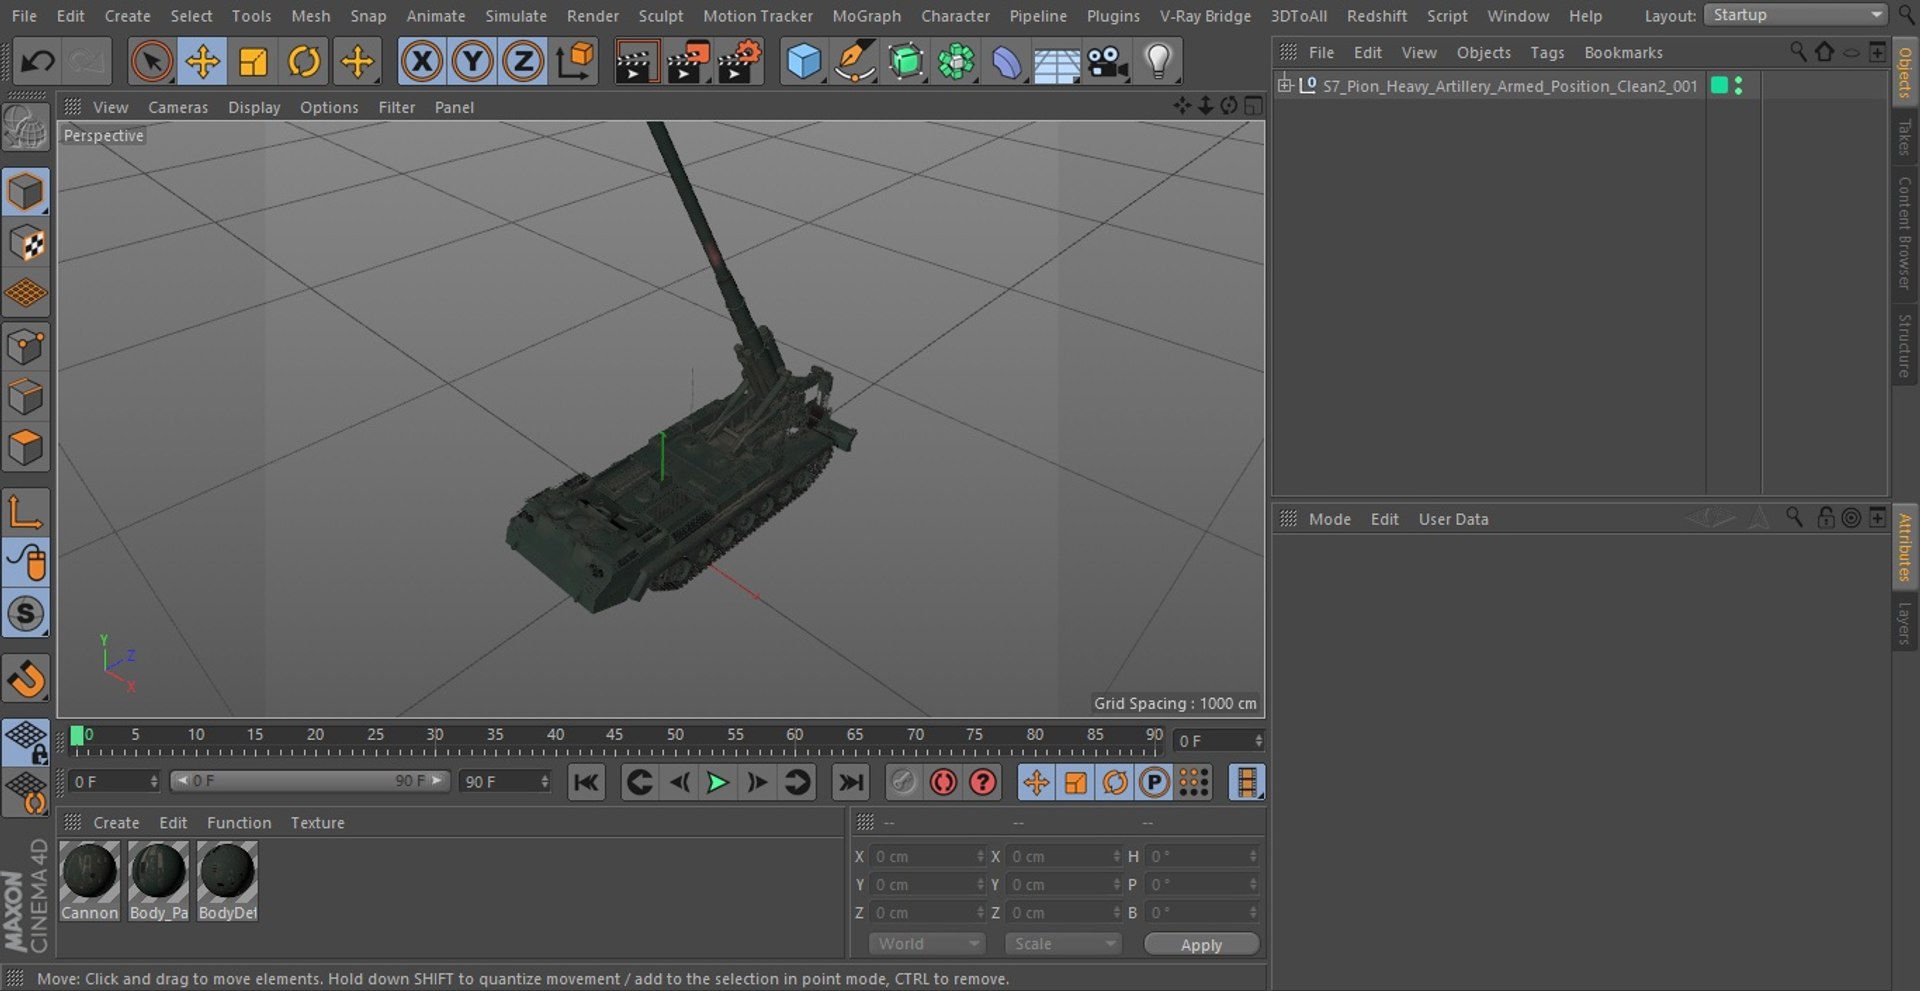Open the spline Pen tool
The width and height of the screenshot is (1920, 991).
pyautogui.click(x=855, y=62)
